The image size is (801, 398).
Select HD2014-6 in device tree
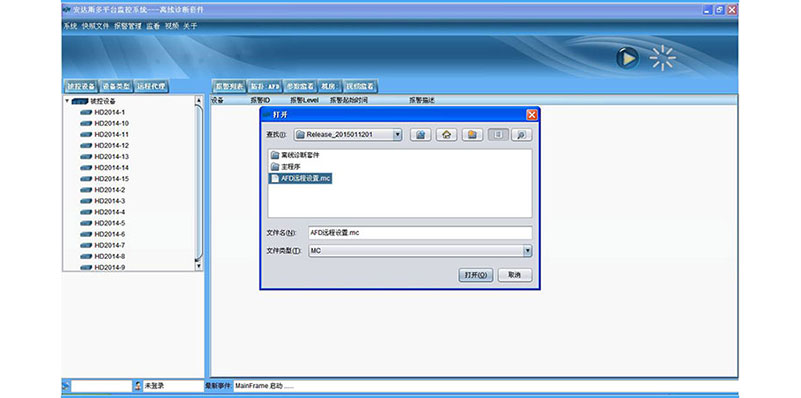[x=110, y=234]
